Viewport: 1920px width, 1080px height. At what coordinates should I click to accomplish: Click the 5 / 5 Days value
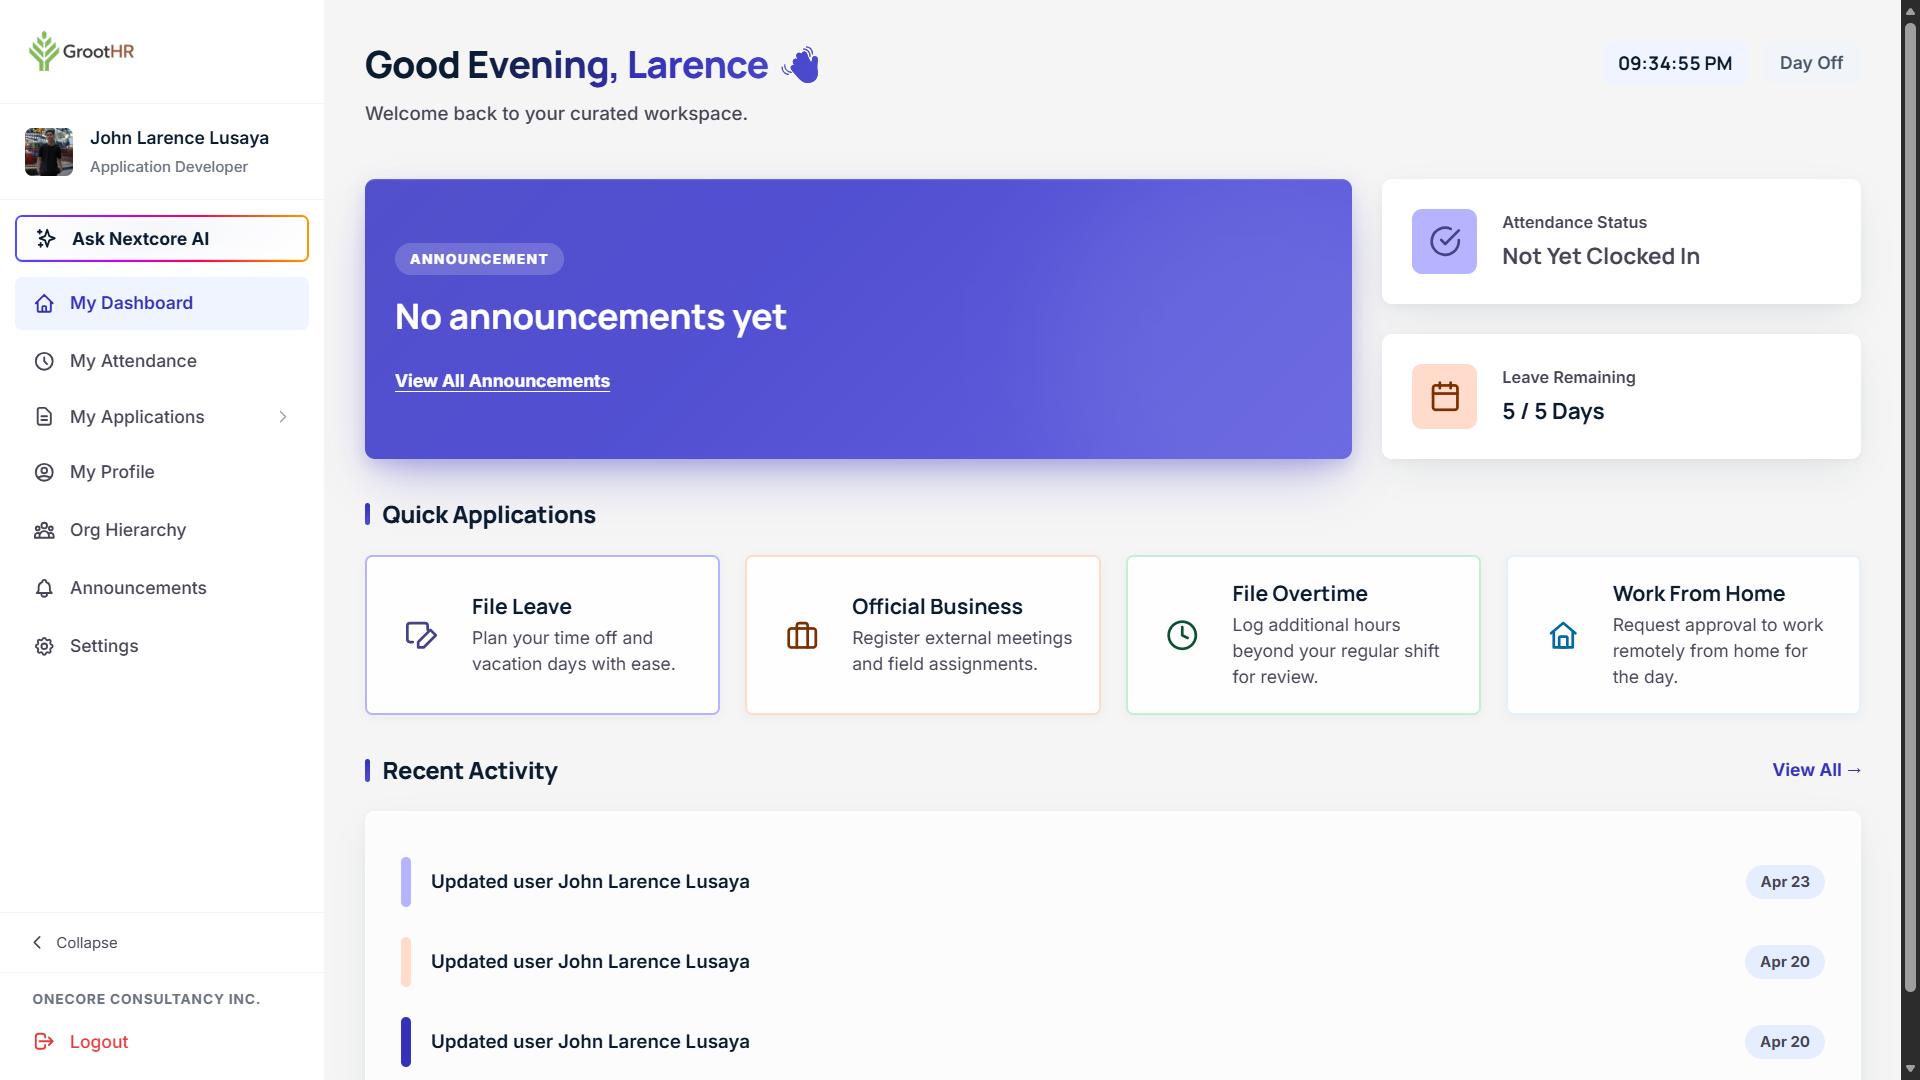pyautogui.click(x=1553, y=411)
